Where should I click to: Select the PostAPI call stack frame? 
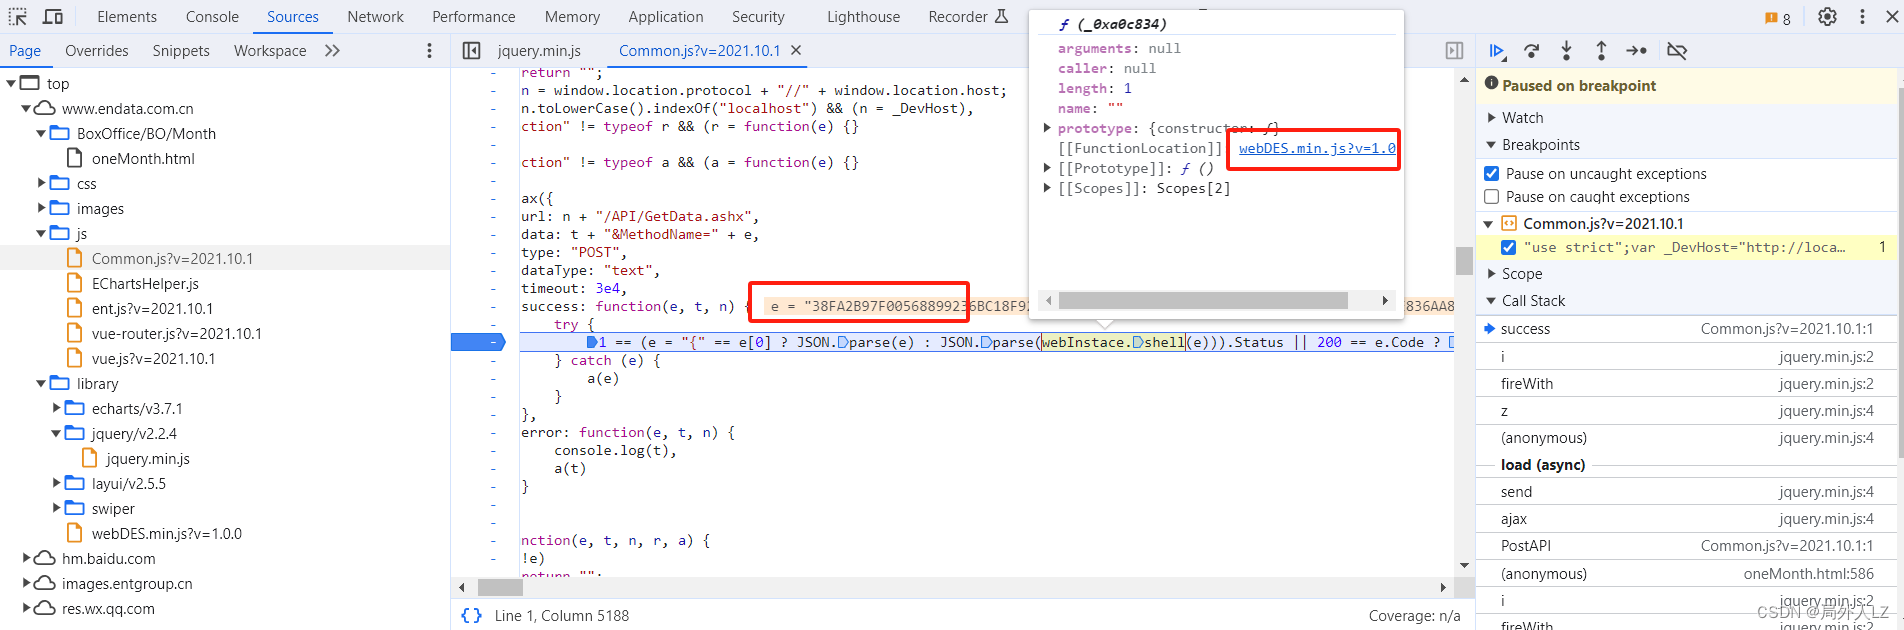pyautogui.click(x=1685, y=546)
